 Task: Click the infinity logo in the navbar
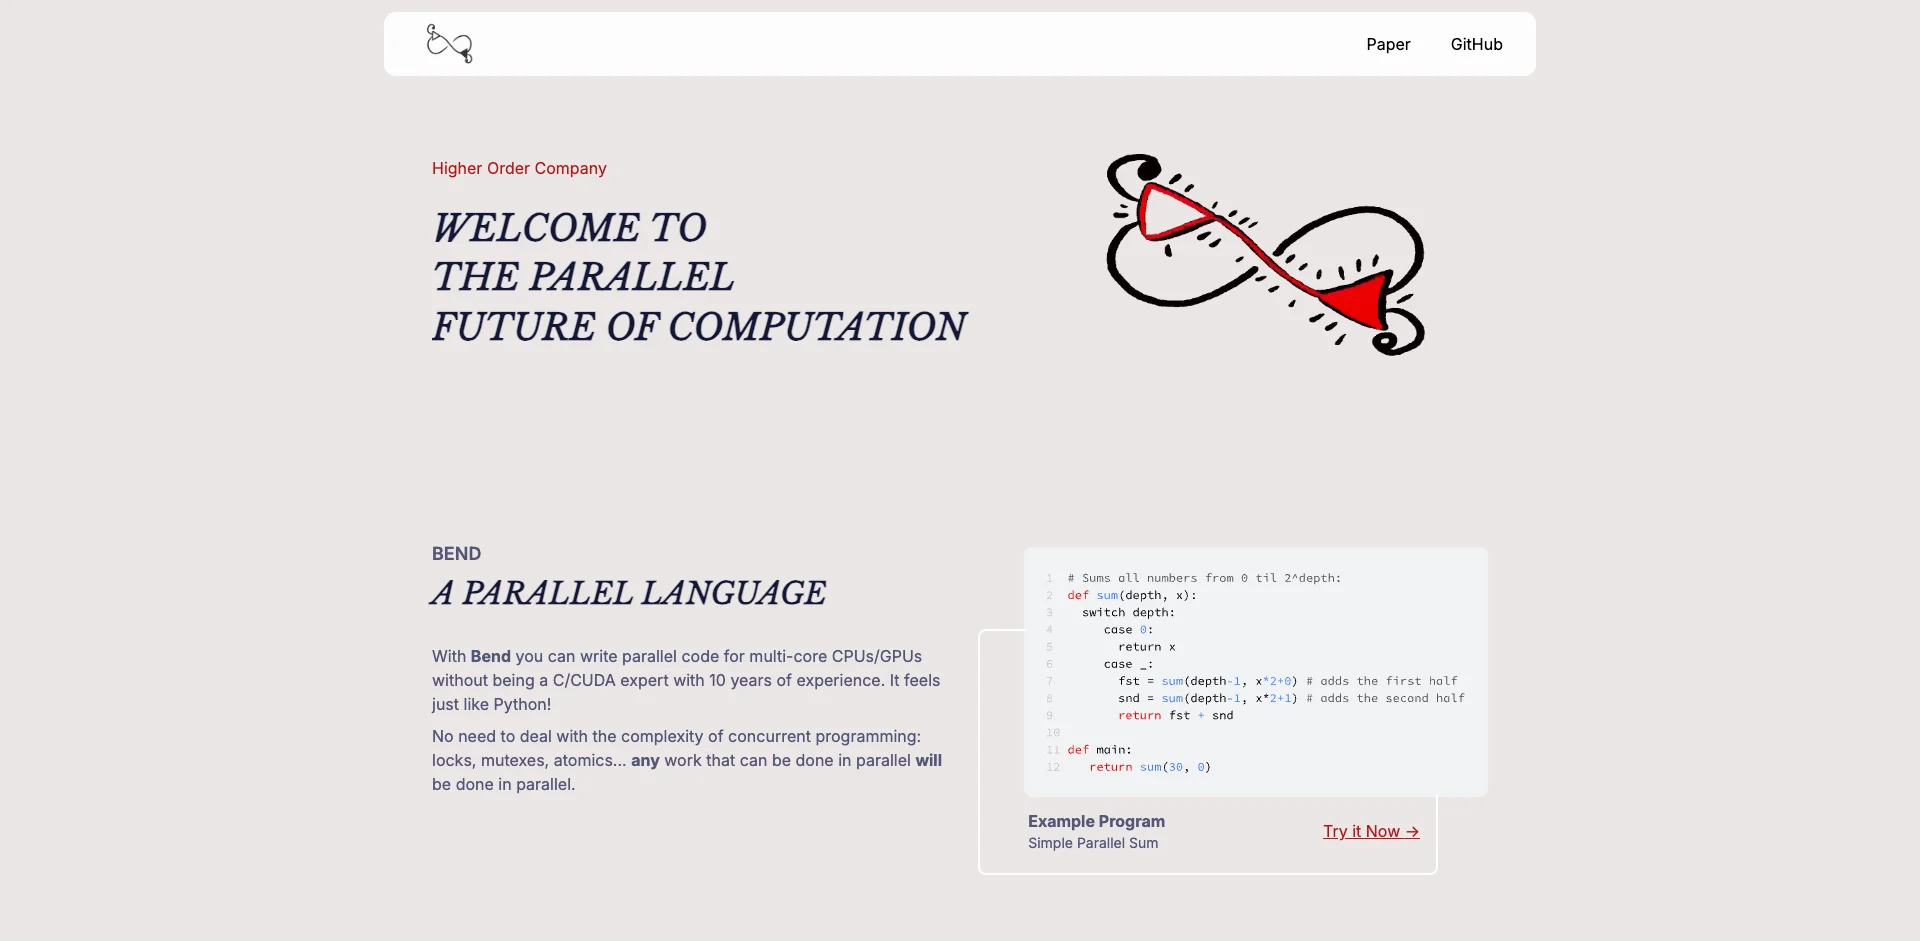tap(449, 44)
